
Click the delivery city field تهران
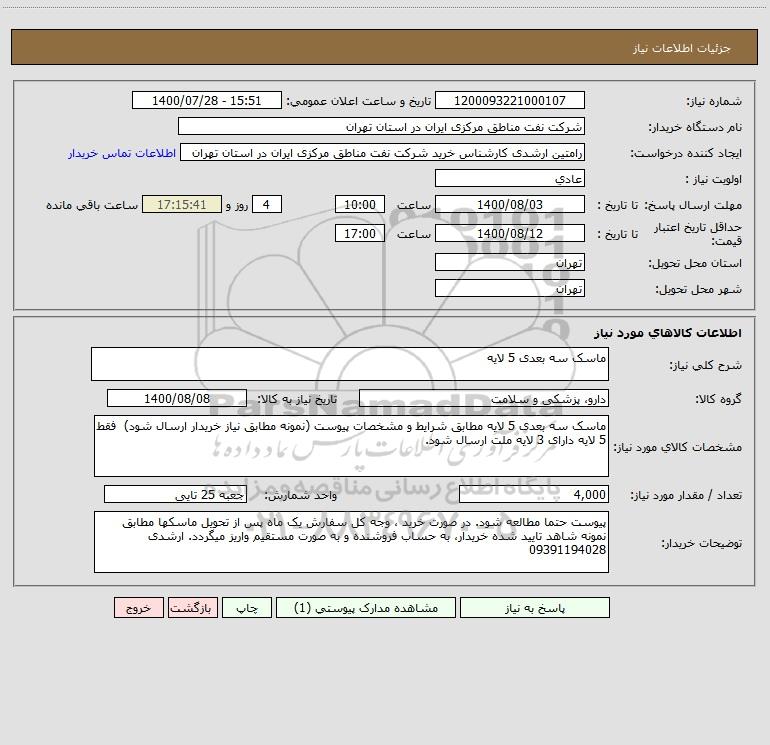coord(510,288)
